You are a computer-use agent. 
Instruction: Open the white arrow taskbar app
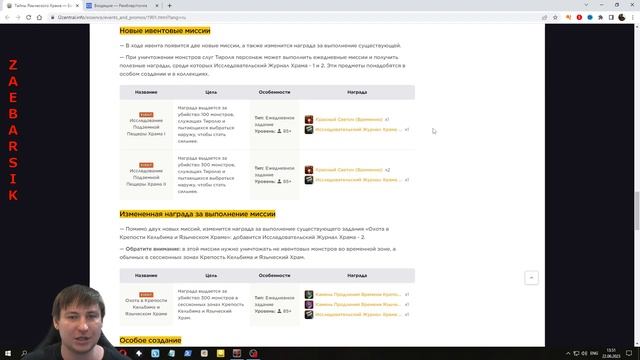(139, 353)
